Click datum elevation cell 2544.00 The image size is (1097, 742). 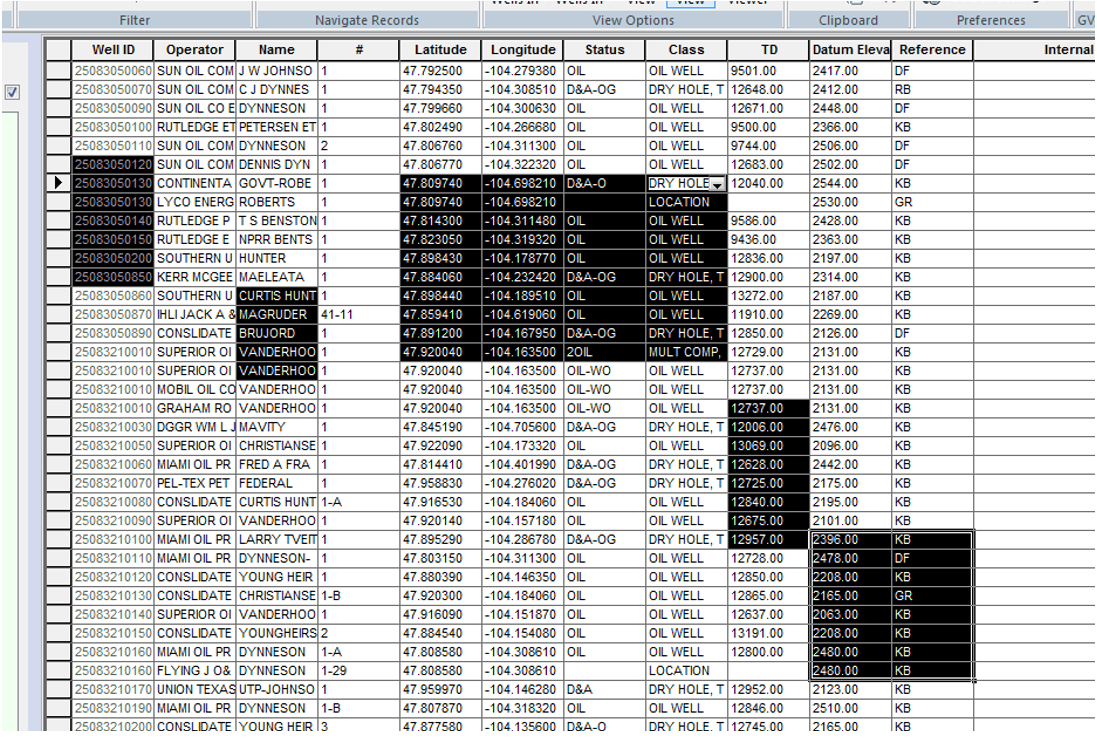850,183
